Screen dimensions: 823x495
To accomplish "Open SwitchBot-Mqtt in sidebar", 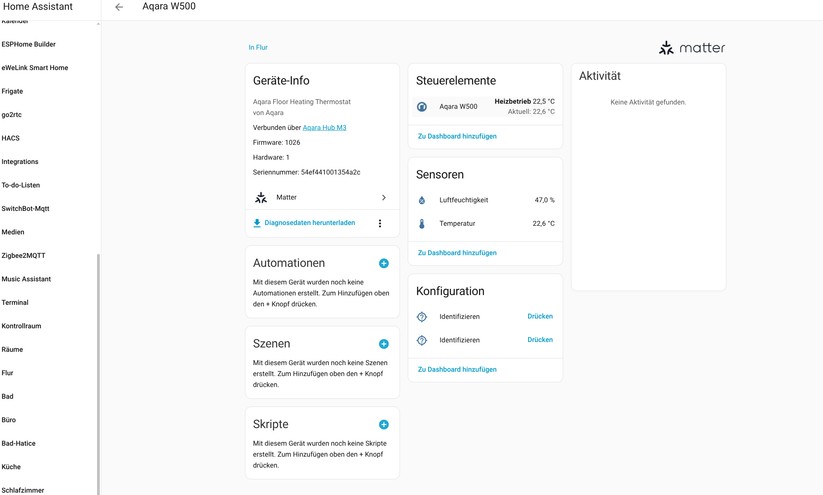I will [25, 208].
